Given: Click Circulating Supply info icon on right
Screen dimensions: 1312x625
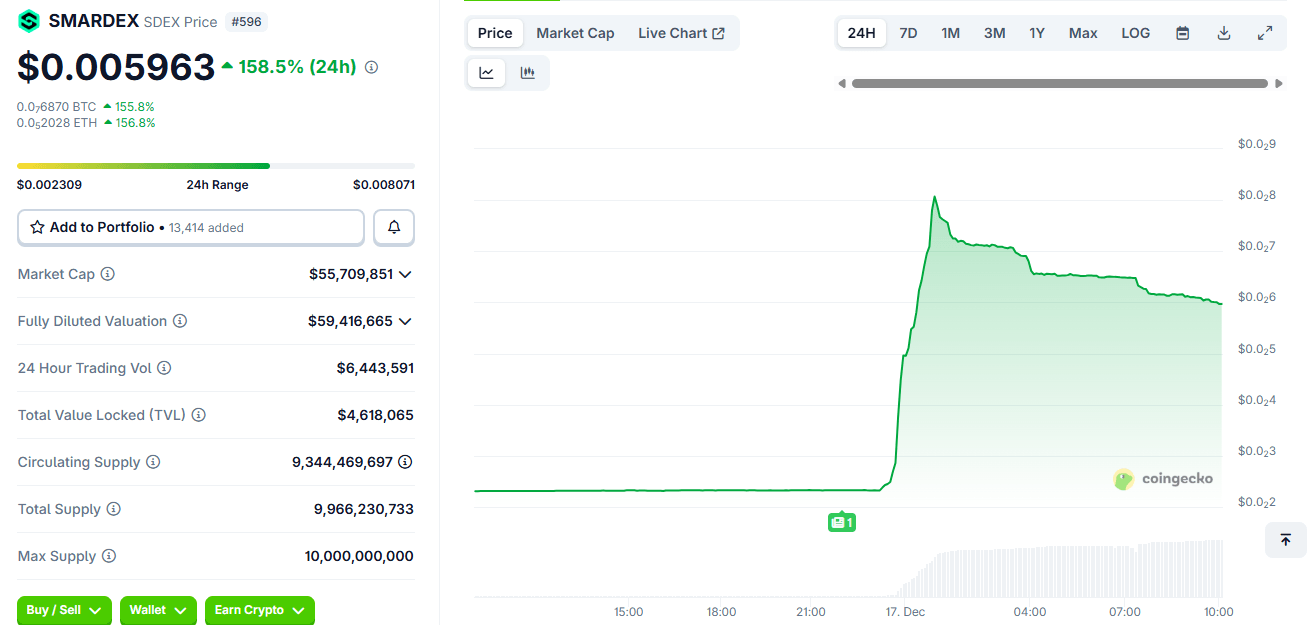Looking at the screenshot, I should click(x=405, y=462).
